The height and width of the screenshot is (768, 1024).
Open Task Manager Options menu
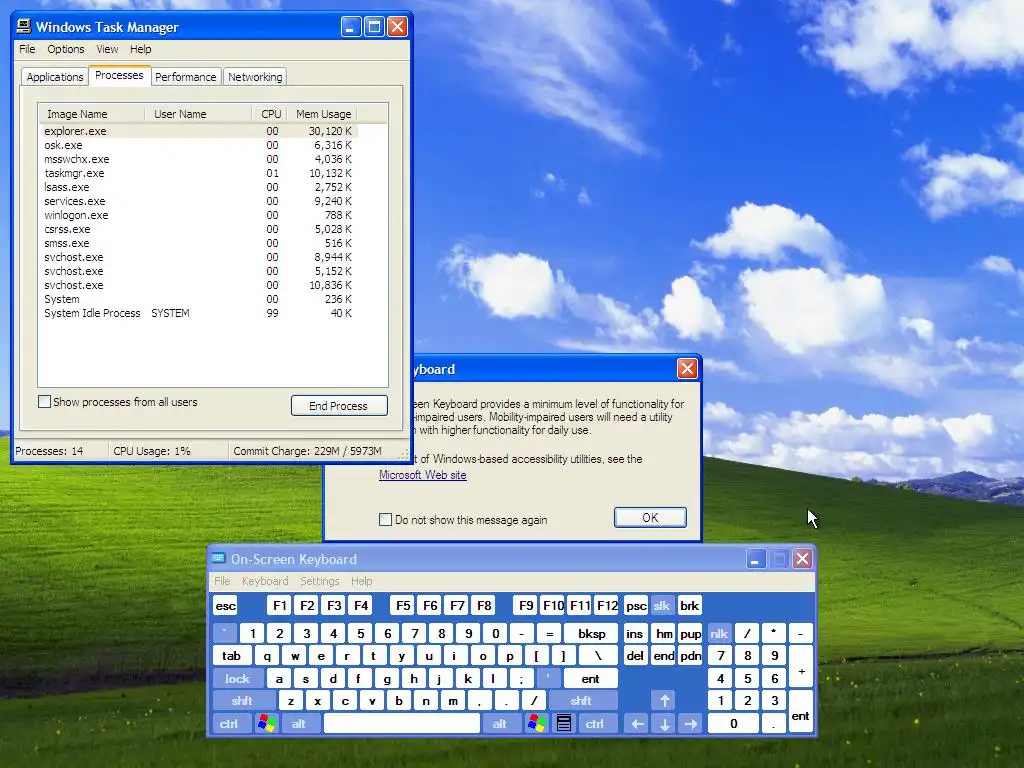click(66, 49)
